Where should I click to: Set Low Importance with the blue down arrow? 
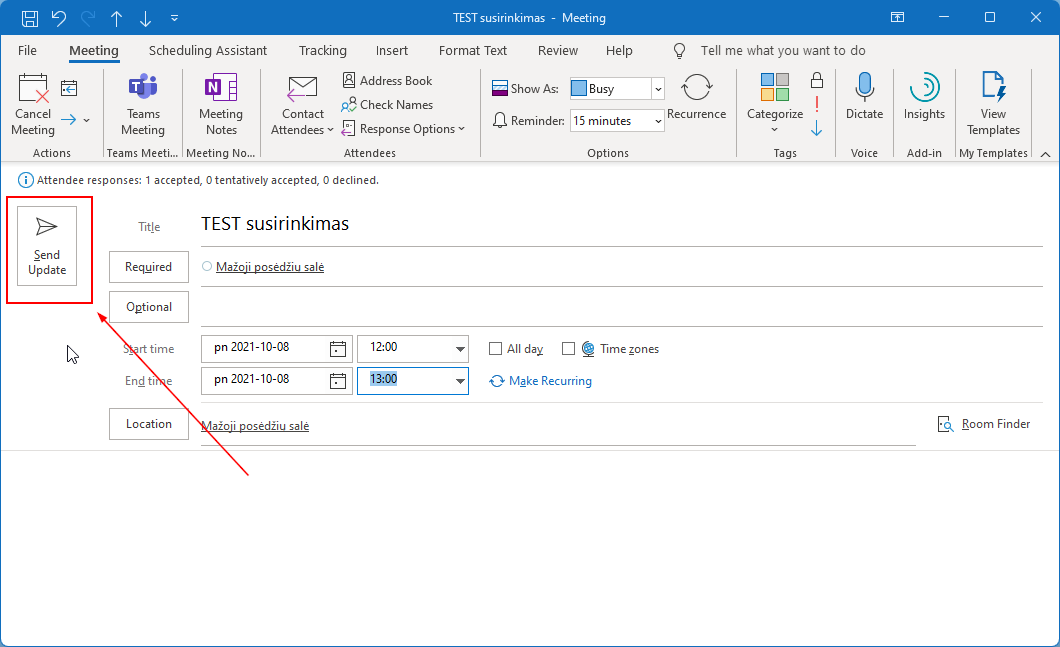click(x=817, y=128)
